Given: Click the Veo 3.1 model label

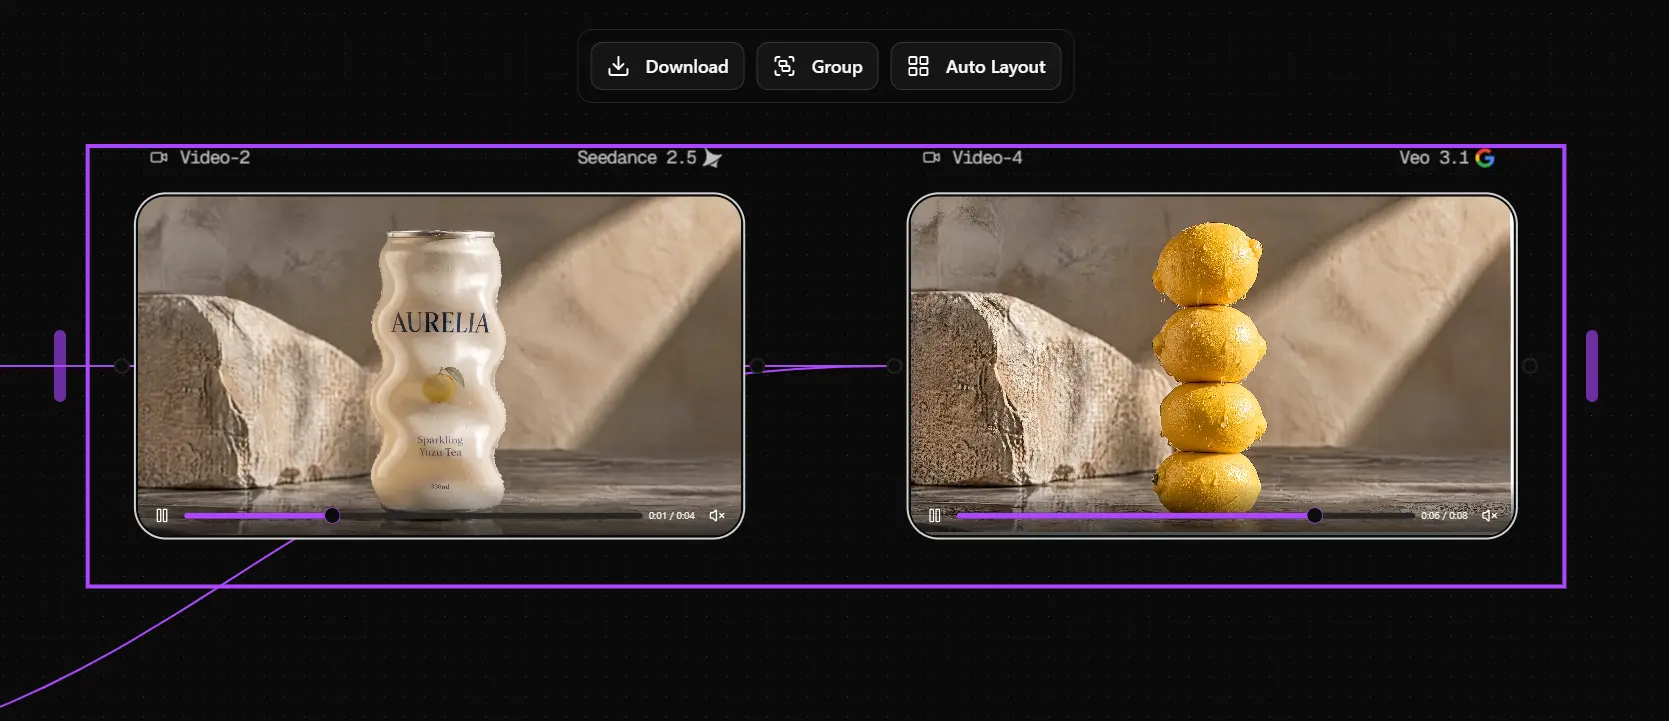Looking at the screenshot, I should click(x=1434, y=158).
